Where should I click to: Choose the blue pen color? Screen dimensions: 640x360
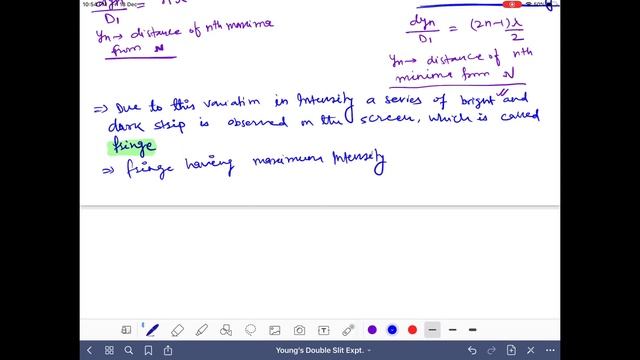(392, 330)
